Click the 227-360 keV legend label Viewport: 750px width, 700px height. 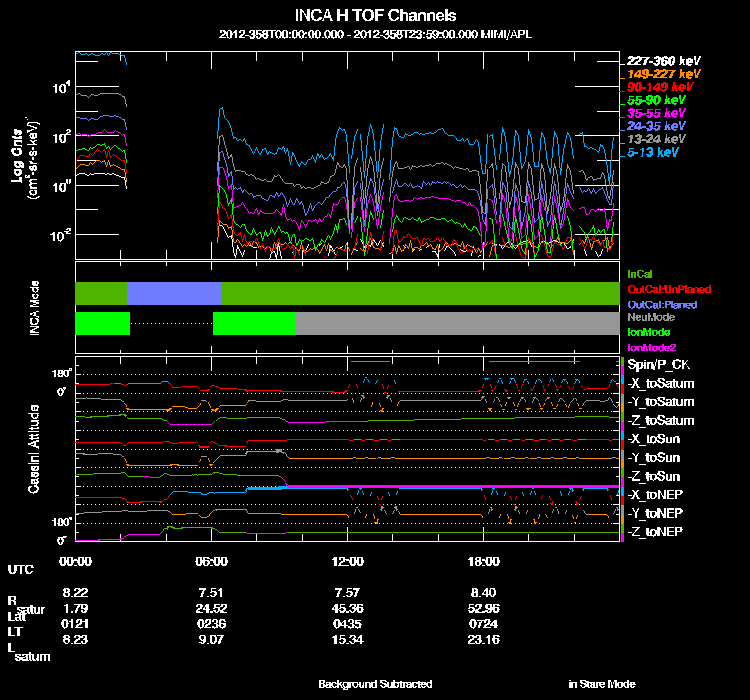pos(660,61)
